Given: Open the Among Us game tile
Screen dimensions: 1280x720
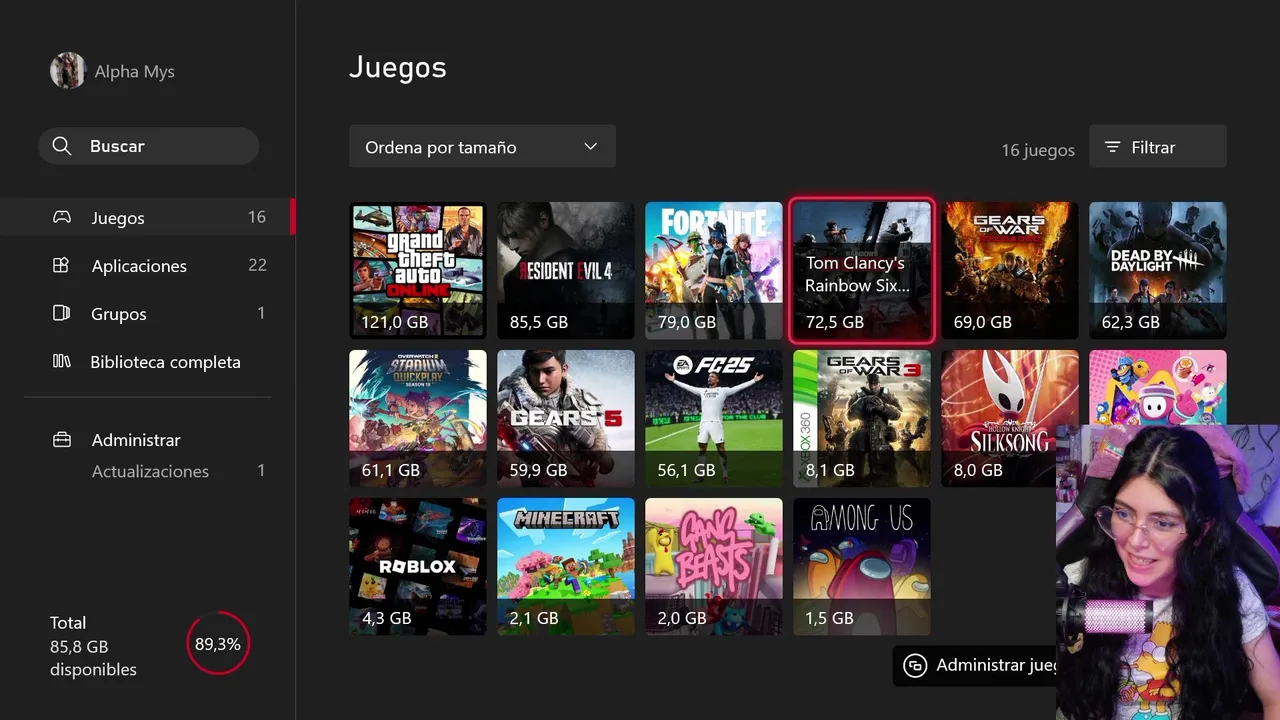Looking at the screenshot, I should tap(862, 567).
